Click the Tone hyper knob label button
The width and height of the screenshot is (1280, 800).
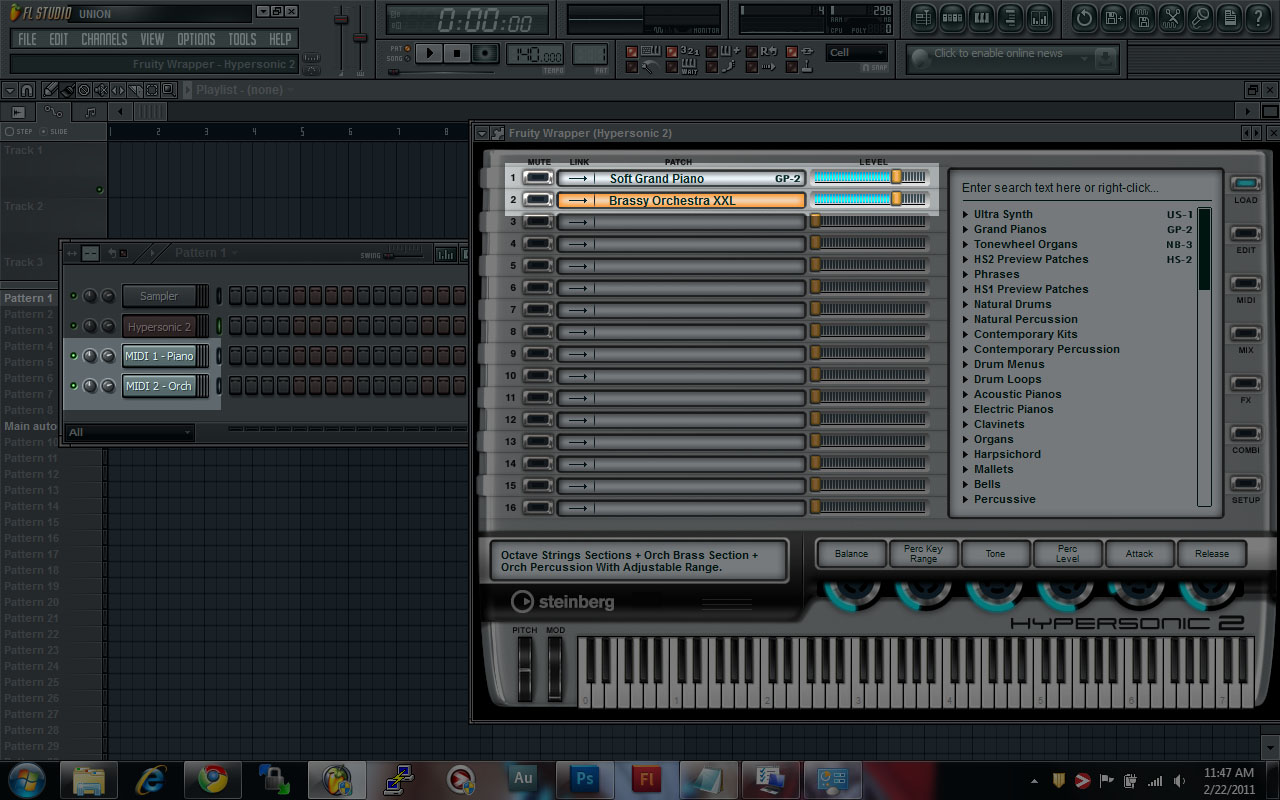(x=995, y=554)
